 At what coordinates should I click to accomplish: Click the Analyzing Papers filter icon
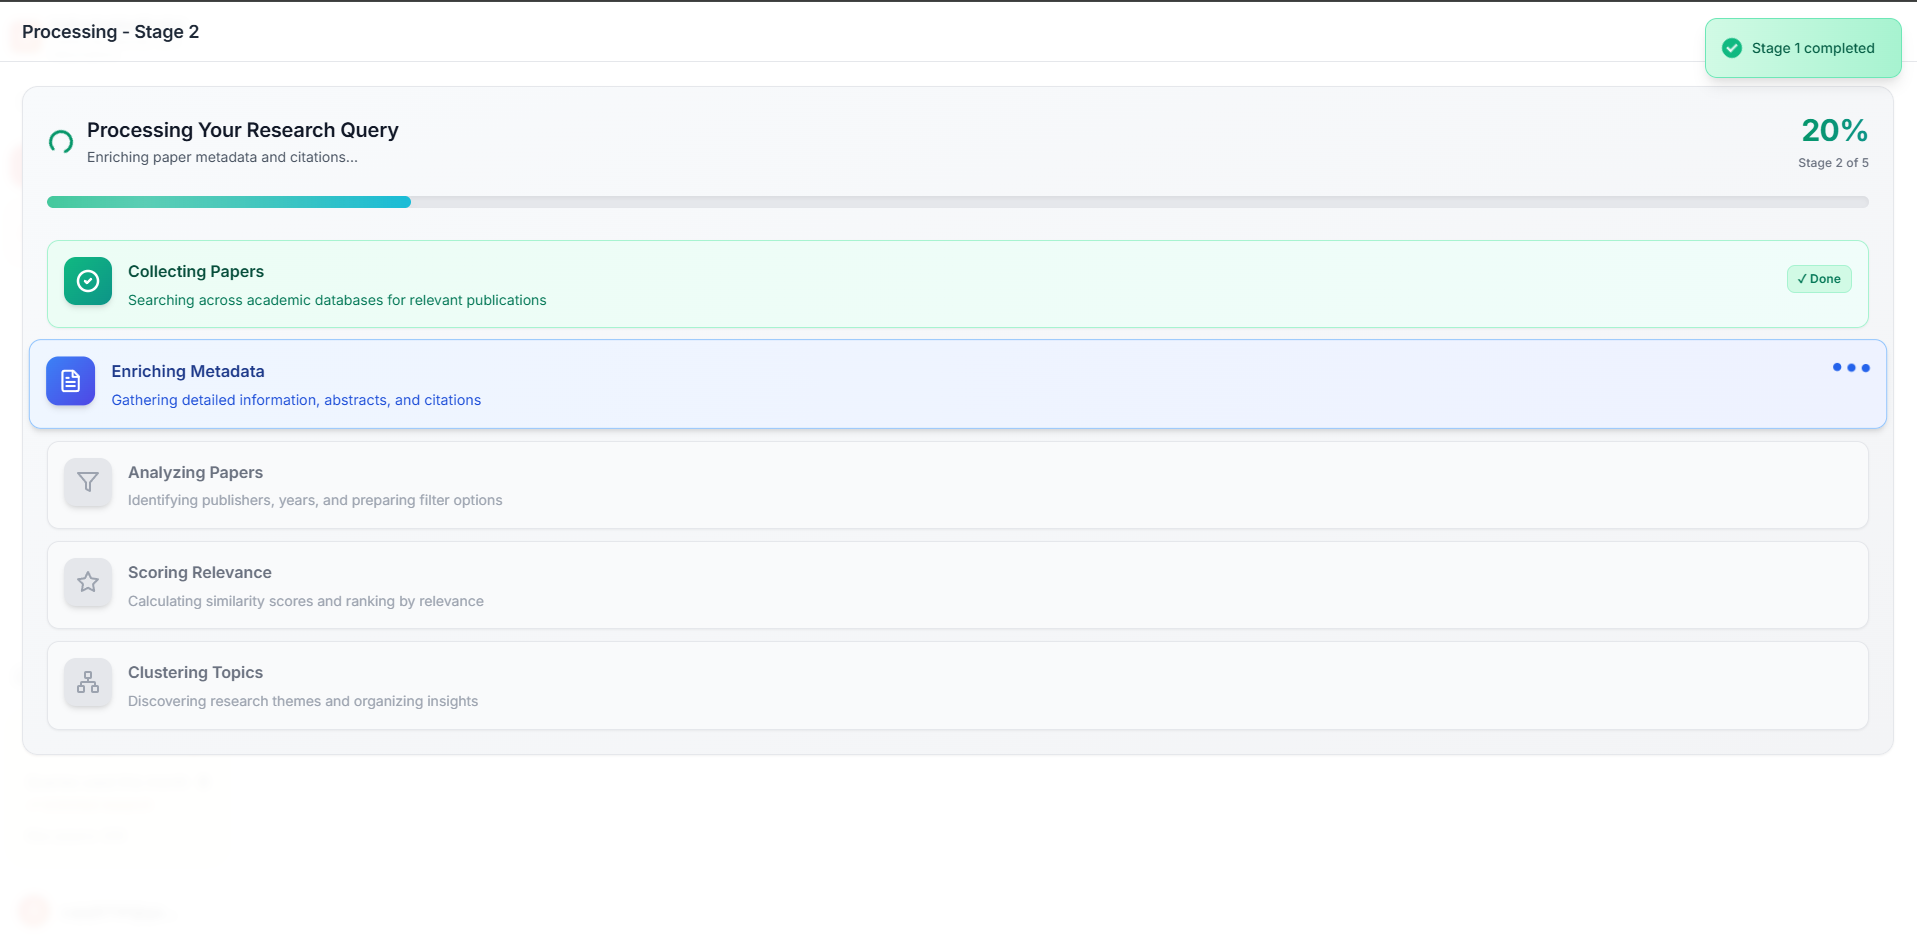point(87,482)
